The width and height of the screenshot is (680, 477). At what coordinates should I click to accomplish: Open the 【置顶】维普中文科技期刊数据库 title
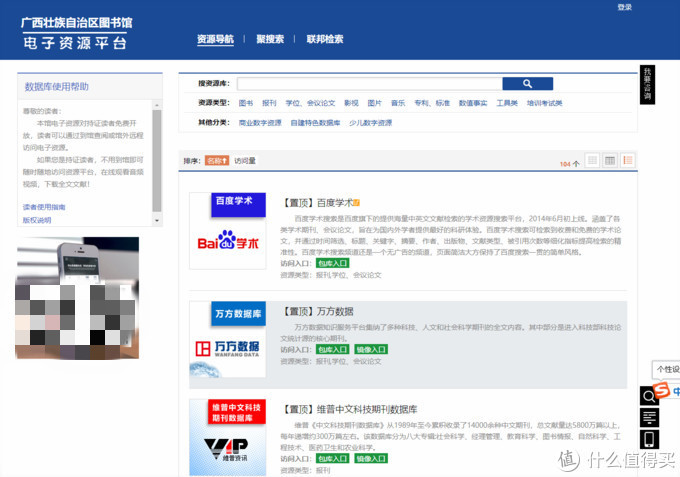(350, 409)
